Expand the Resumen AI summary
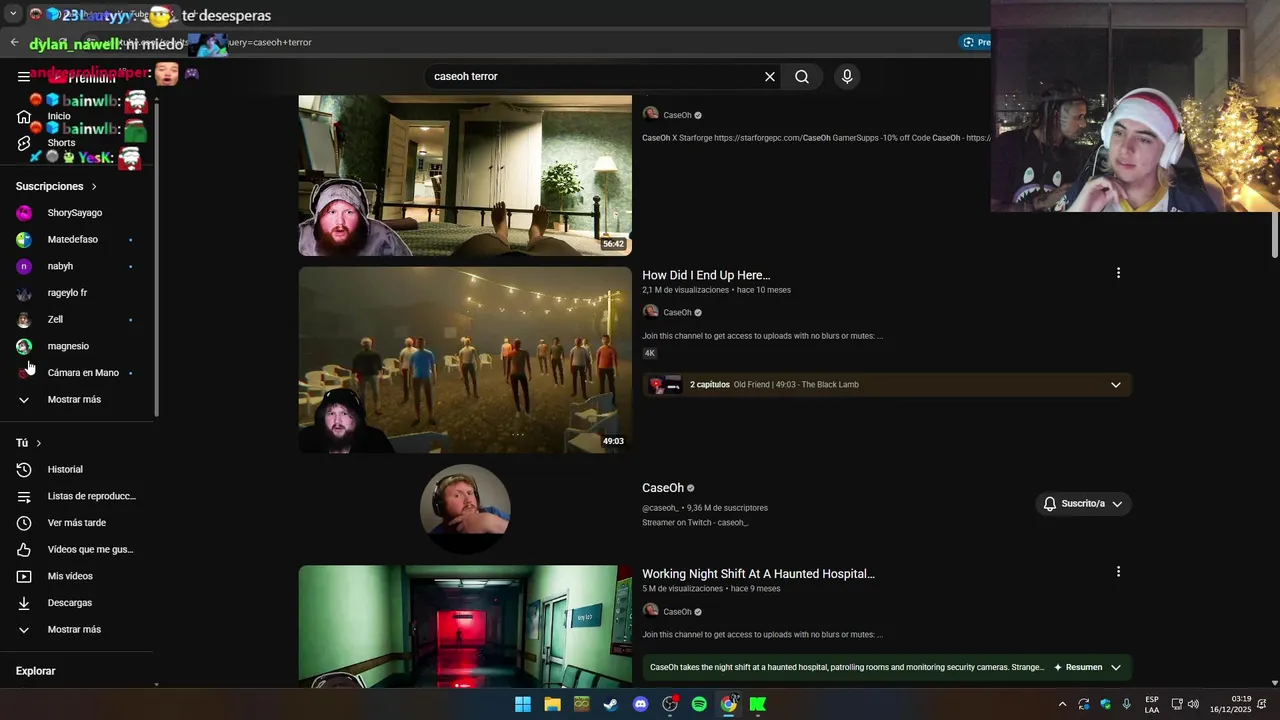The image size is (1280, 720). [1088, 667]
